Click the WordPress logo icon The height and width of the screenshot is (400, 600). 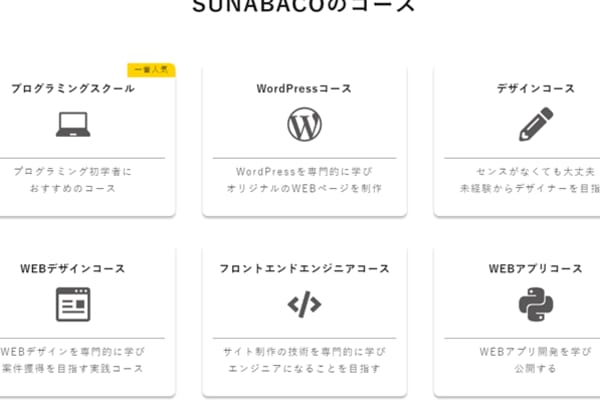tap(304, 124)
